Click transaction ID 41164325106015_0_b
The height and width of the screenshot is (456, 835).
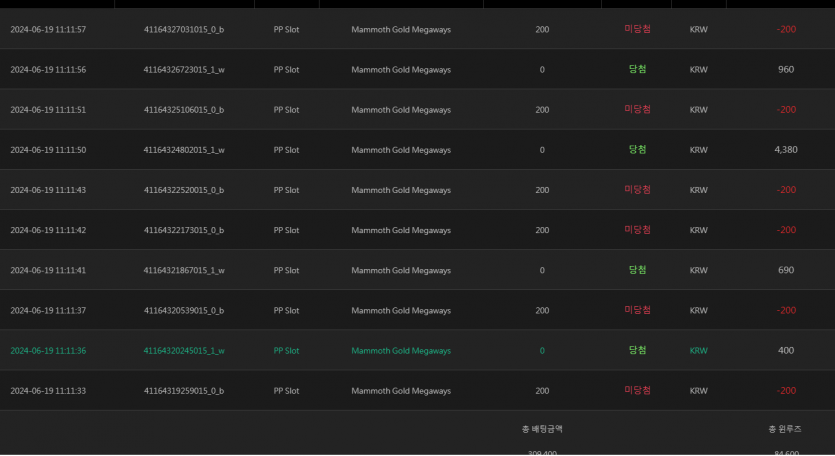[x=184, y=110]
